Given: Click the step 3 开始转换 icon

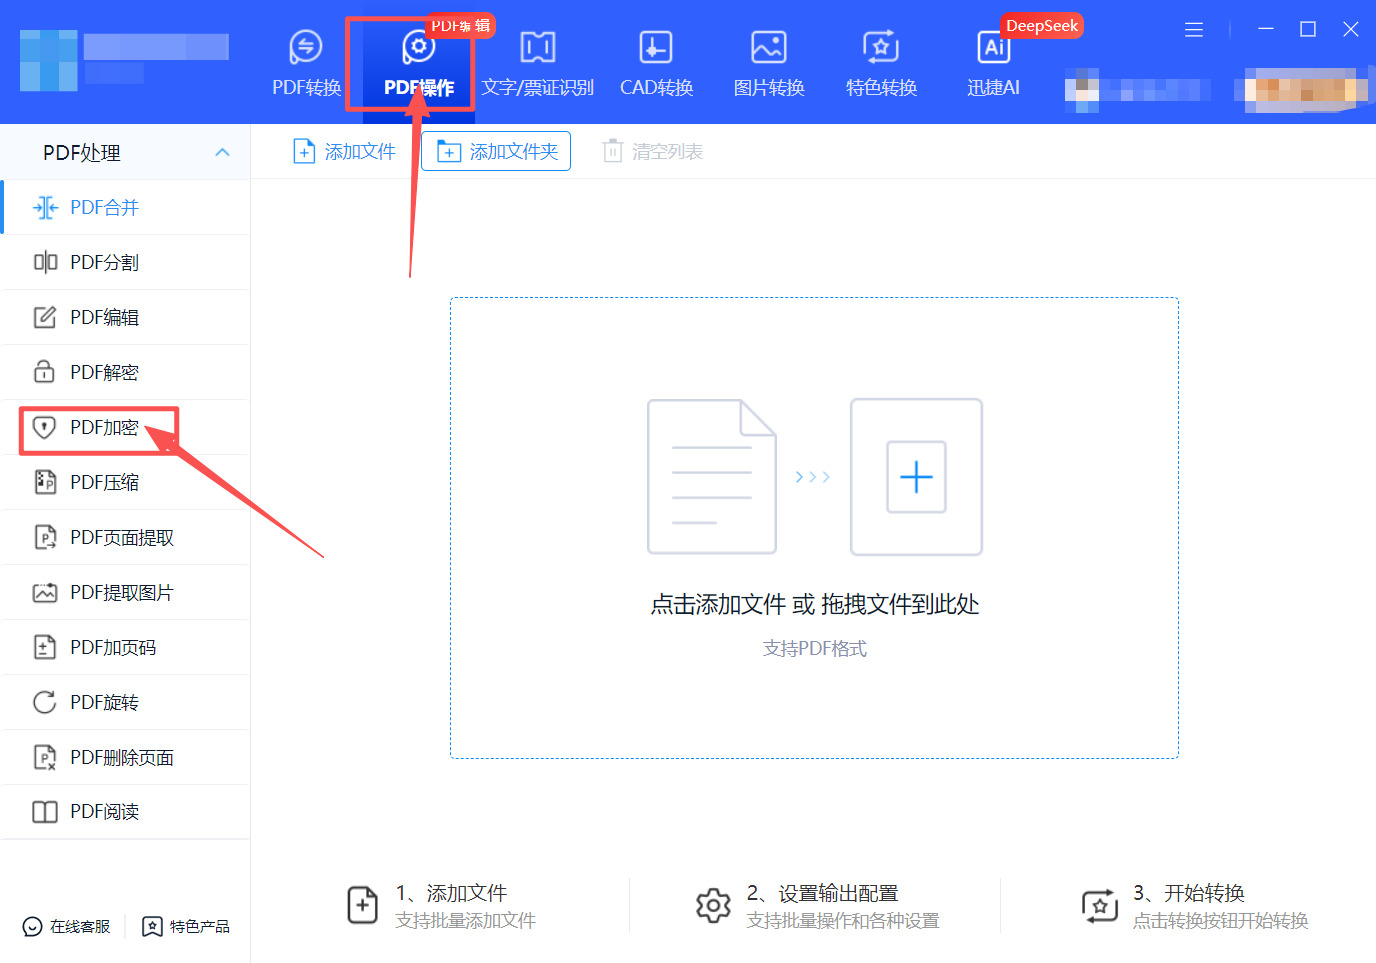Looking at the screenshot, I should click(1100, 906).
